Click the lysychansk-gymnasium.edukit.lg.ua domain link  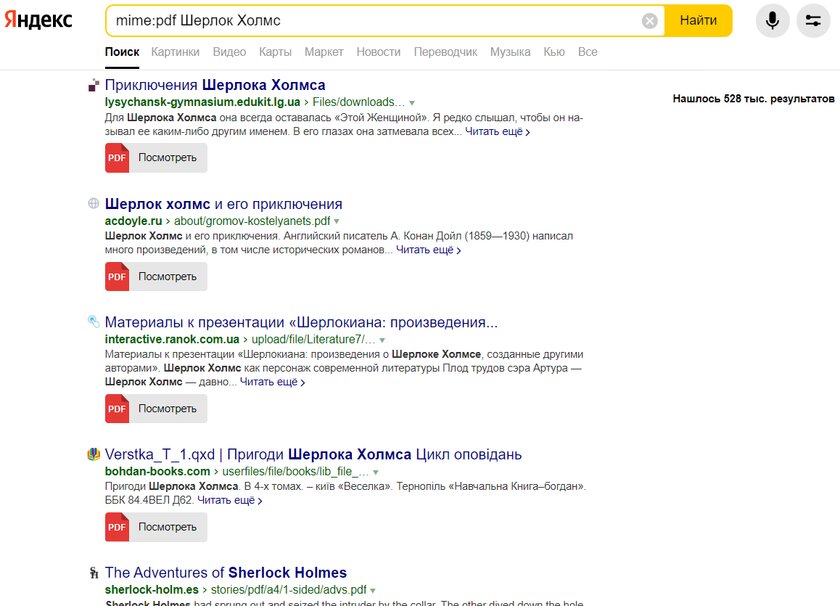(x=202, y=102)
